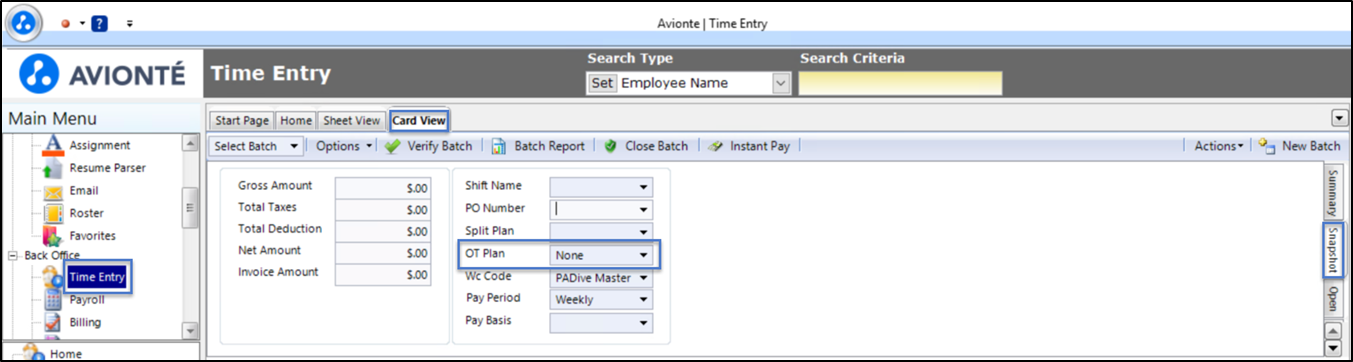Switch to the Home tab
This screenshot has height=362, width=1353.
(x=296, y=120)
